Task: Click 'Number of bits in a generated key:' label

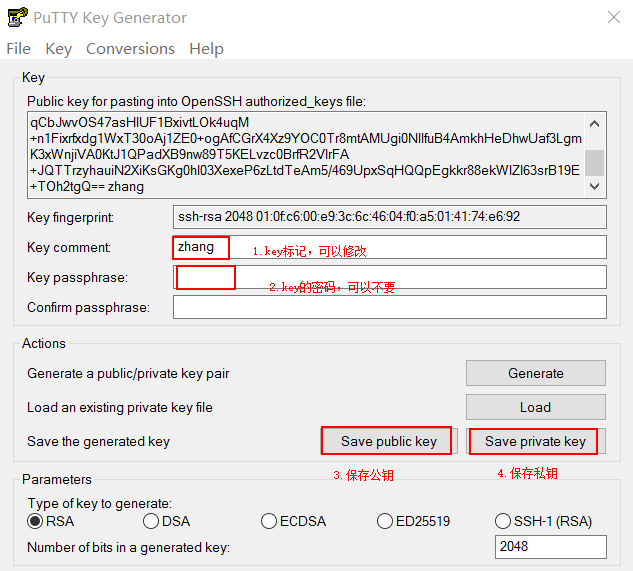Action: (128, 548)
